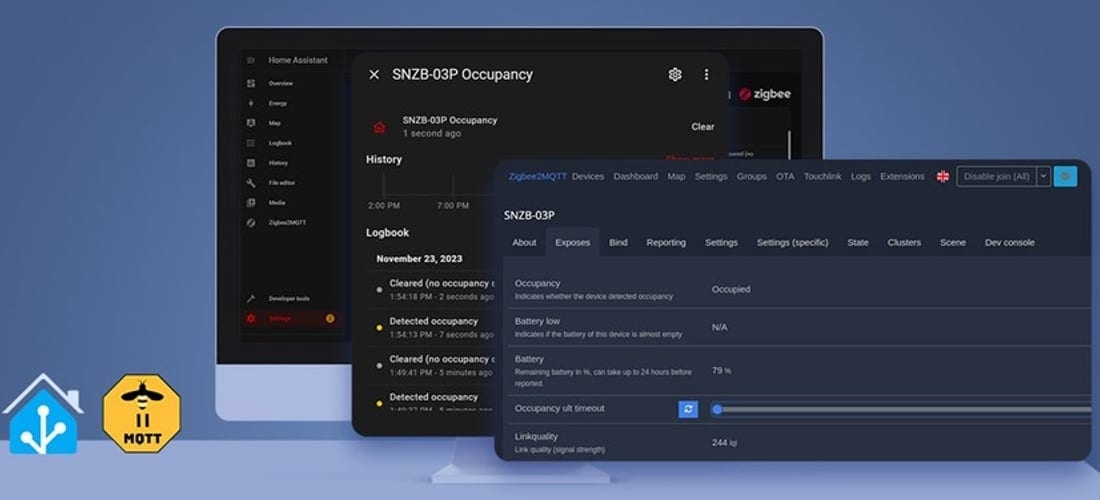The height and width of the screenshot is (500, 1100).
Task: Open the occupancy entity settings gear icon
Action: pyautogui.click(x=675, y=74)
